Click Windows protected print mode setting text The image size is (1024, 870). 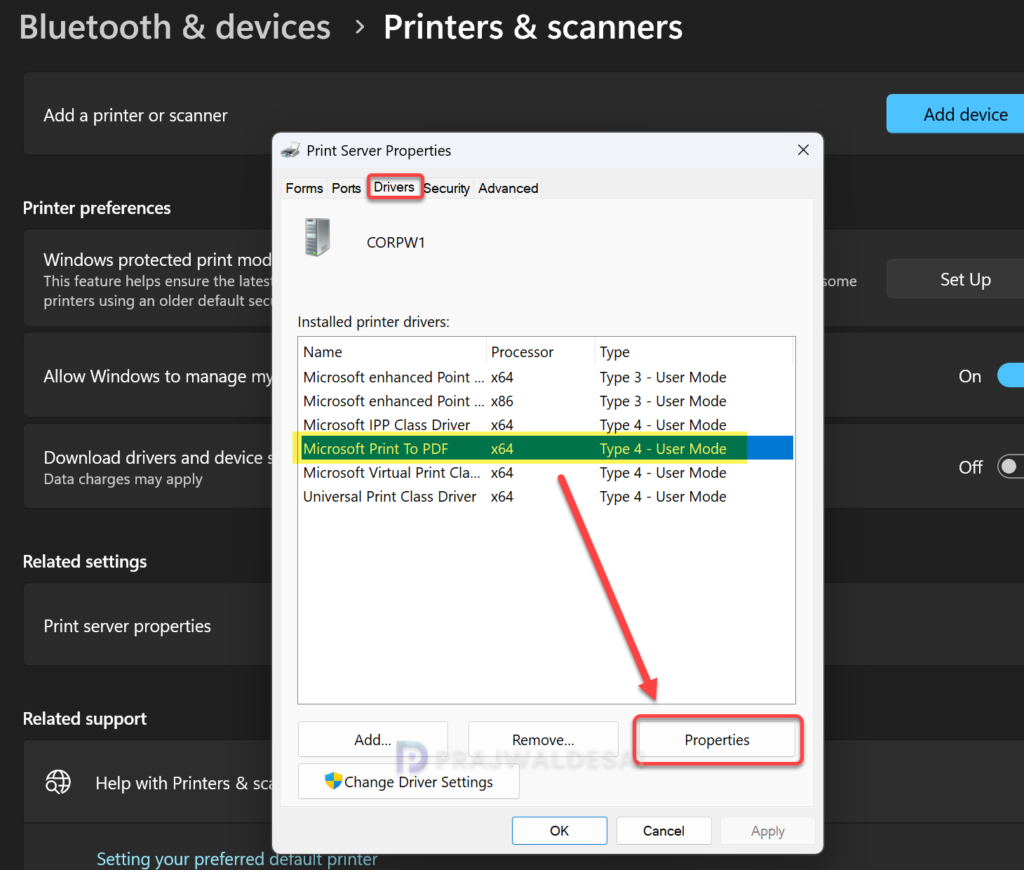pos(157,259)
